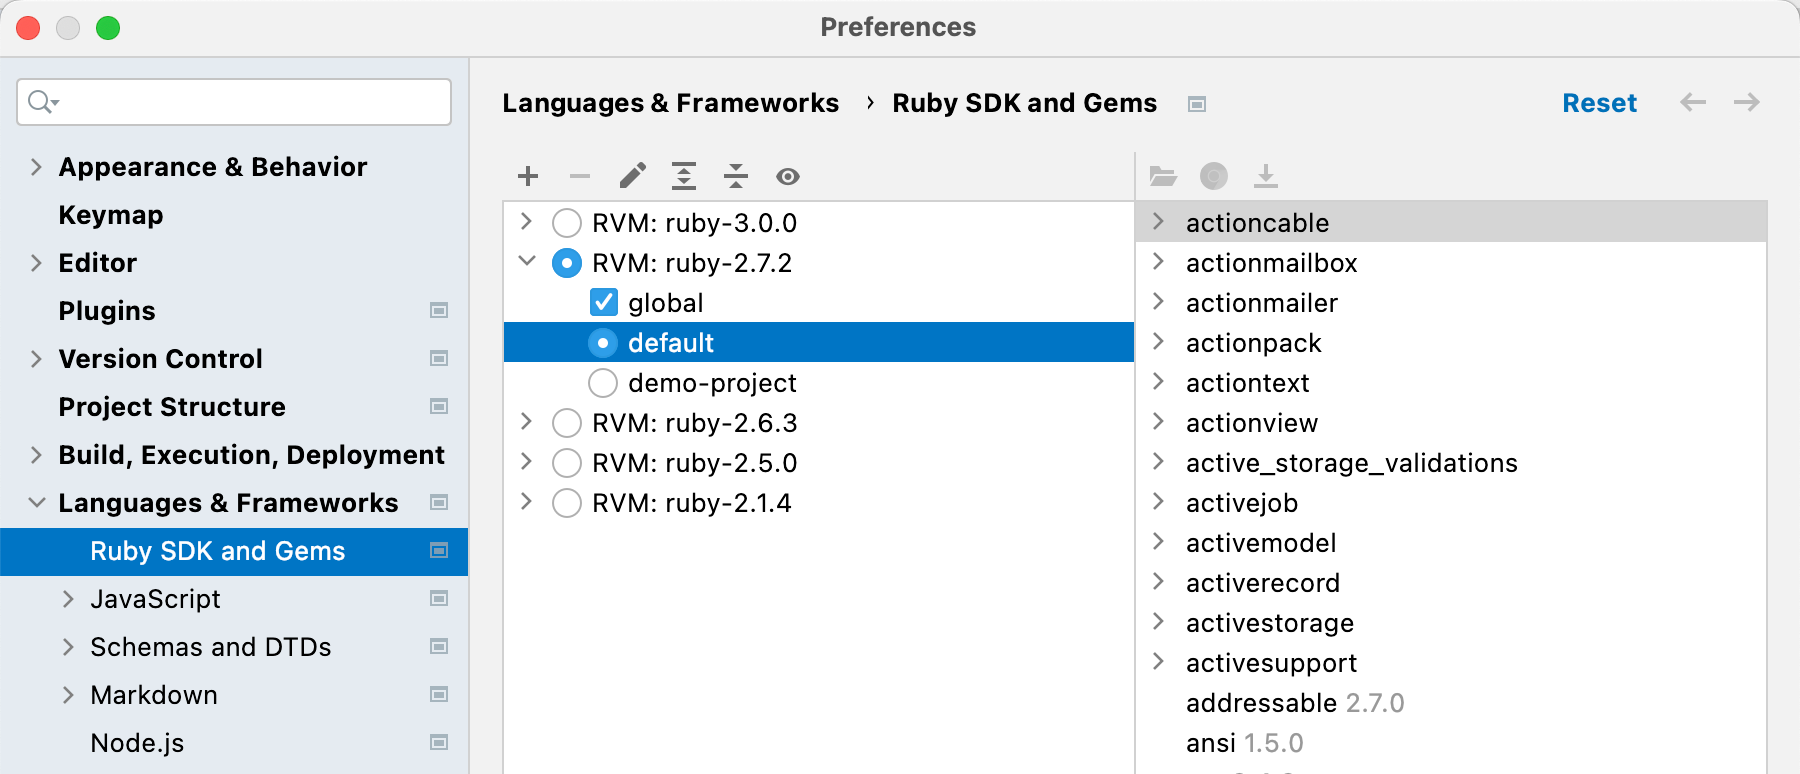
Task: Uncheck the global gemset checkbox
Action: [x=604, y=302]
